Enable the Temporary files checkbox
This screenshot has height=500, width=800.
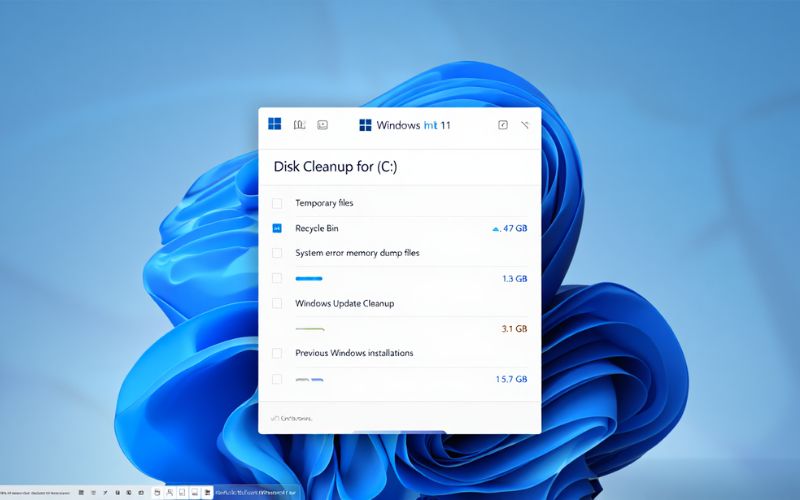277,204
